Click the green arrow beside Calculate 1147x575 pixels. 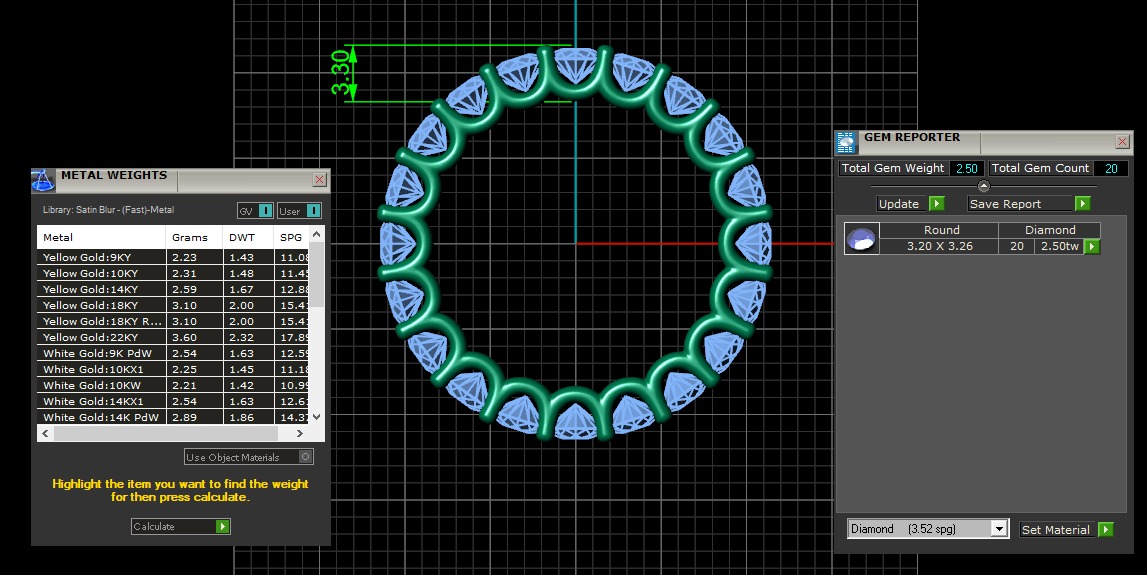[x=223, y=527]
